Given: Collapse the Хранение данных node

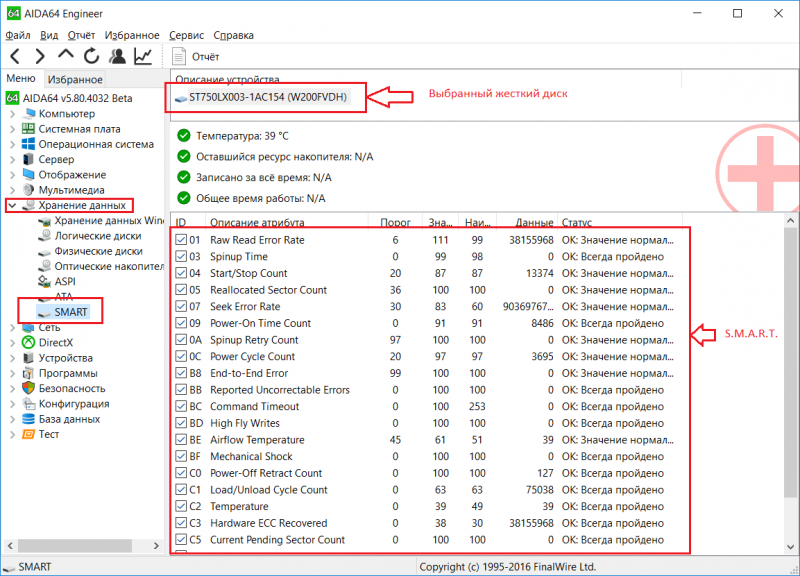Looking at the screenshot, I should (x=12, y=206).
